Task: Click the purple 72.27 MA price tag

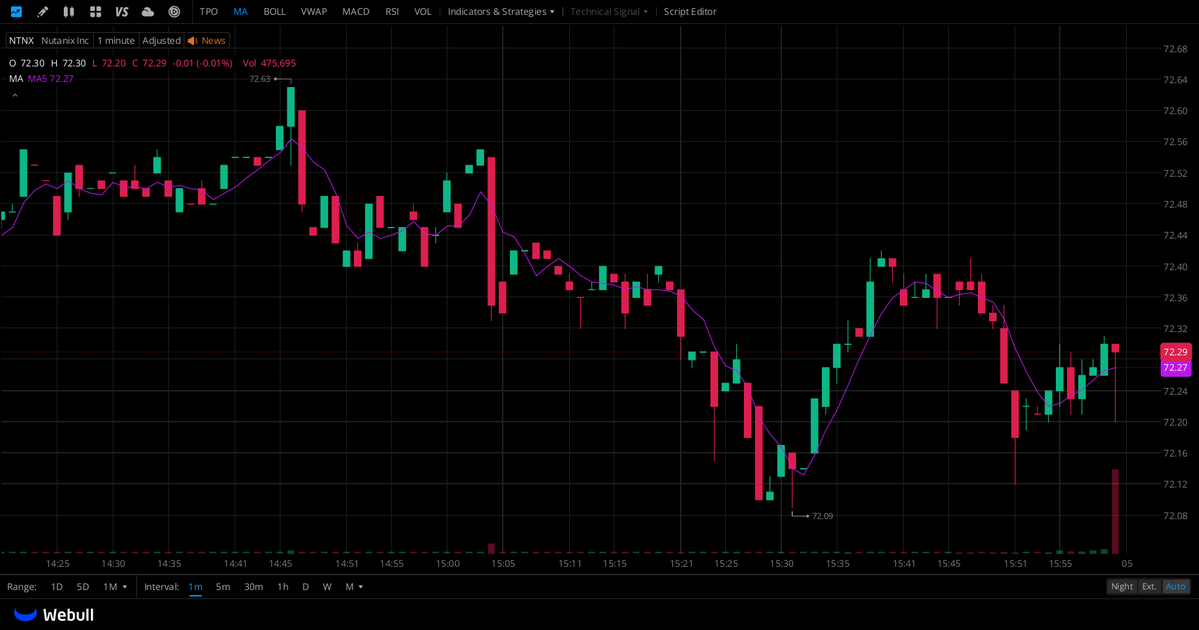Action: [1175, 368]
